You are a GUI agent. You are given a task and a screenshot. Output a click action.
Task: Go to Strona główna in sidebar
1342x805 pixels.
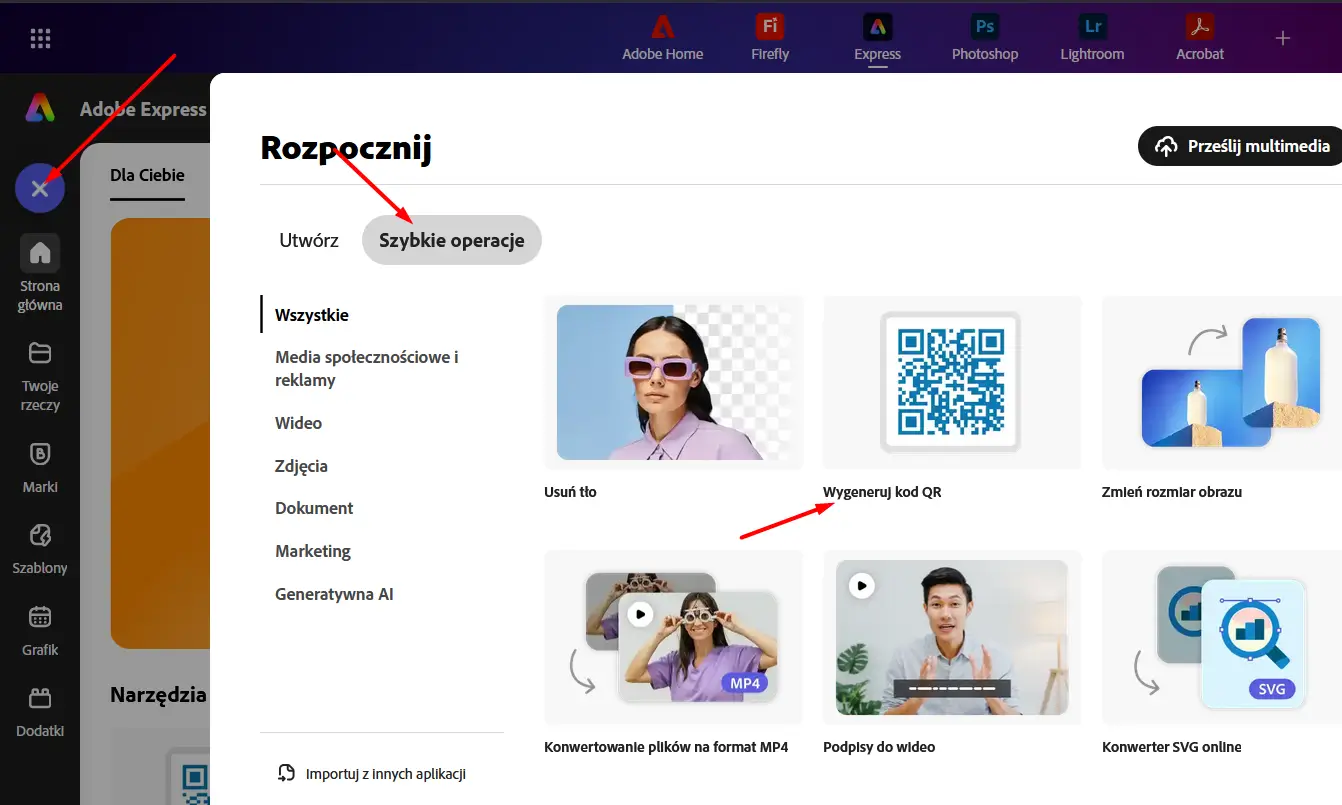(x=40, y=273)
